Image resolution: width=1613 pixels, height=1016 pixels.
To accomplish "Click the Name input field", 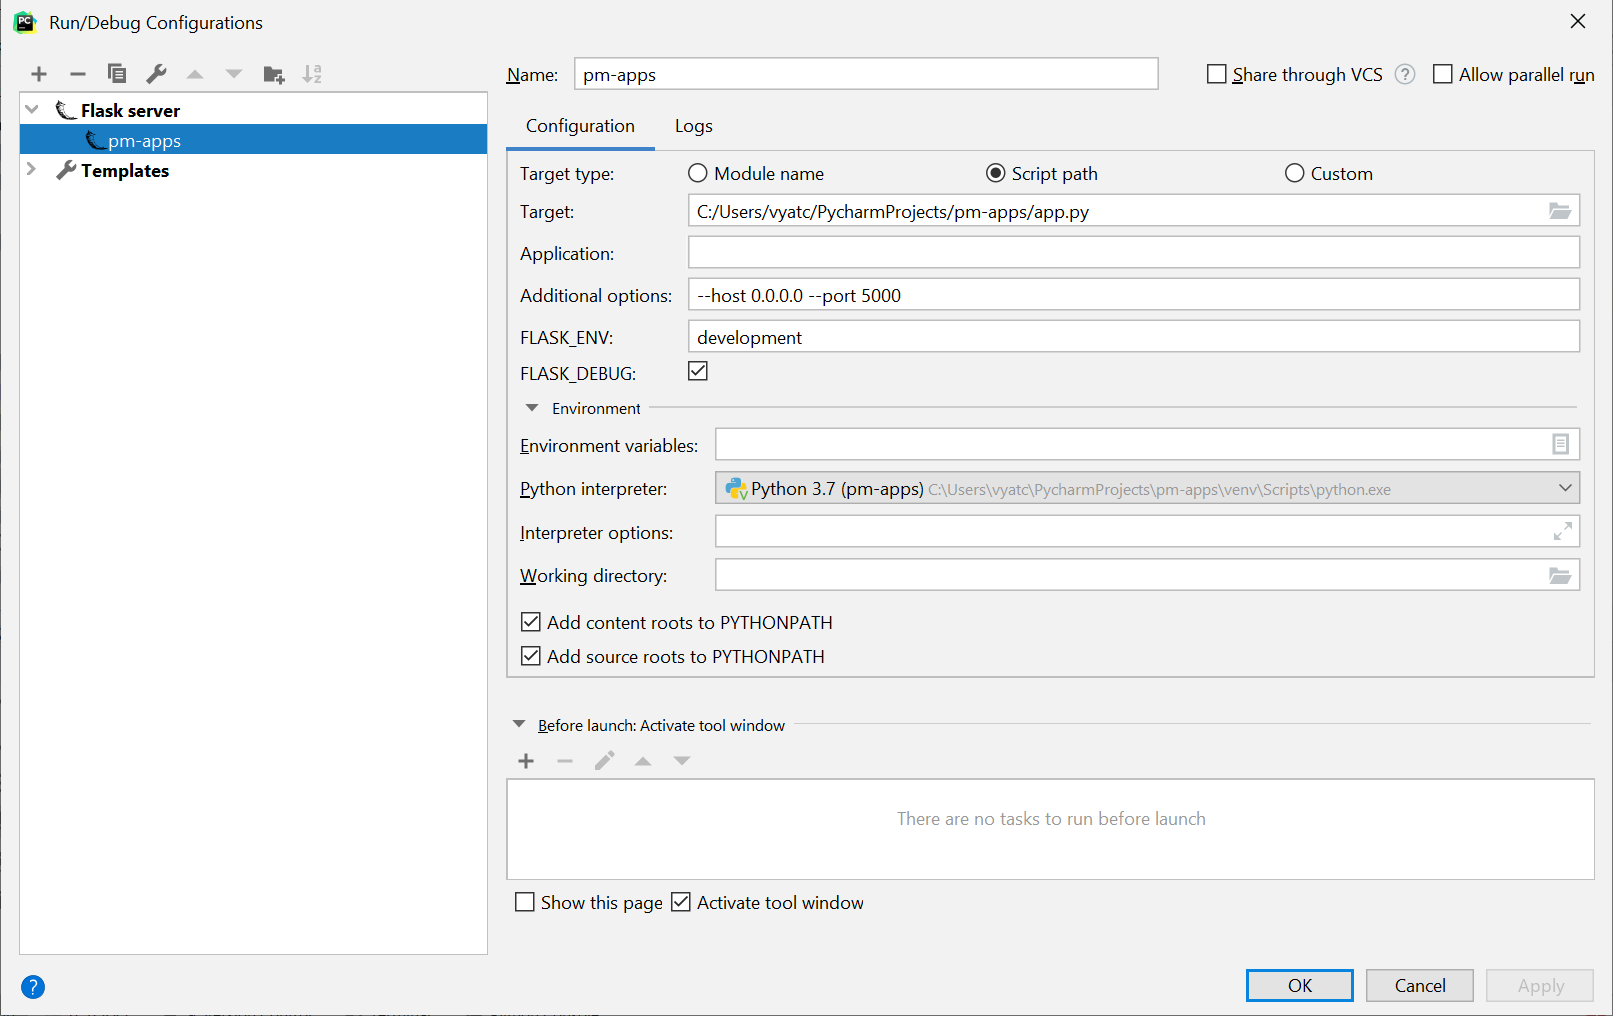I will tap(866, 74).
